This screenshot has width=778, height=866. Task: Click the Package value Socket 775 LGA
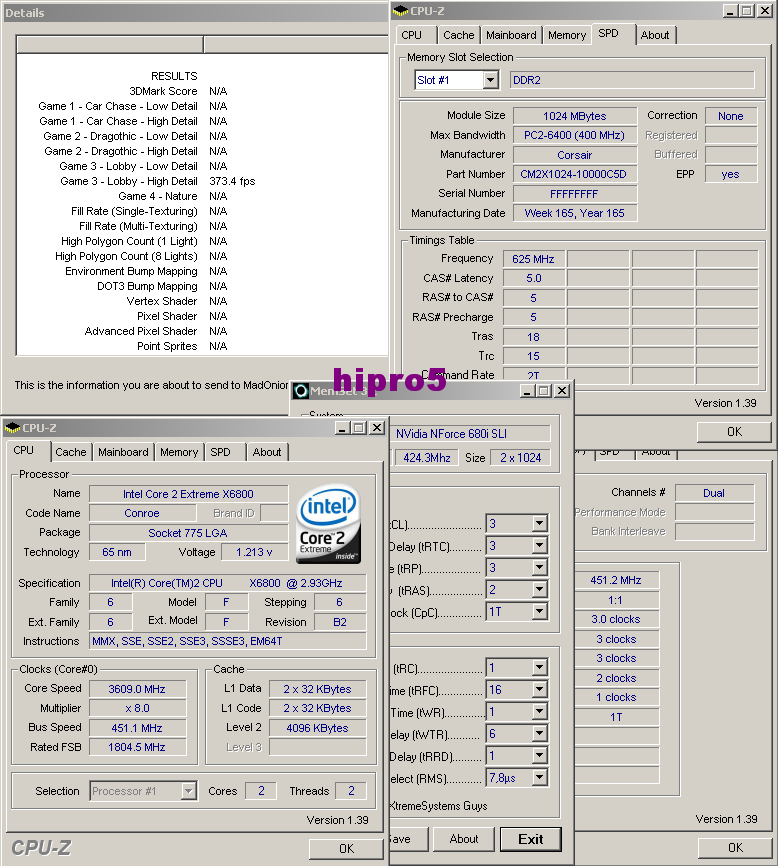[188, 533]
